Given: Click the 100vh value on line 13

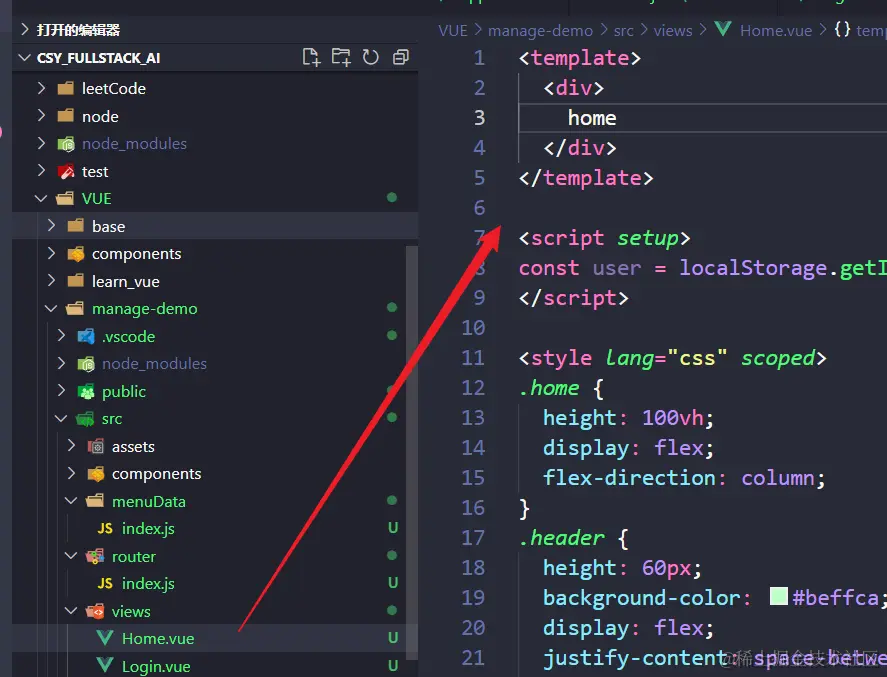Looking at the screenshot, I should [x=673, y=418].
